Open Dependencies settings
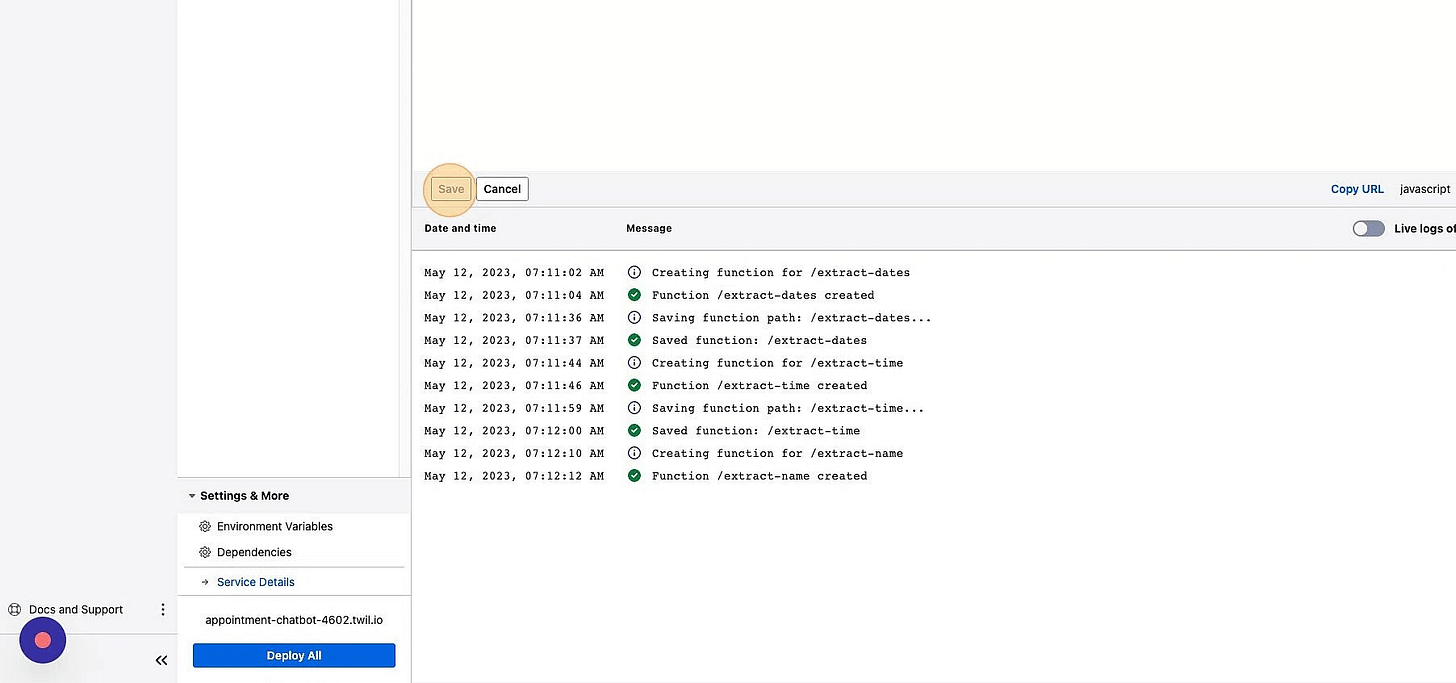This screenshot has width=1456, height=683. click(x=254, y=552)
